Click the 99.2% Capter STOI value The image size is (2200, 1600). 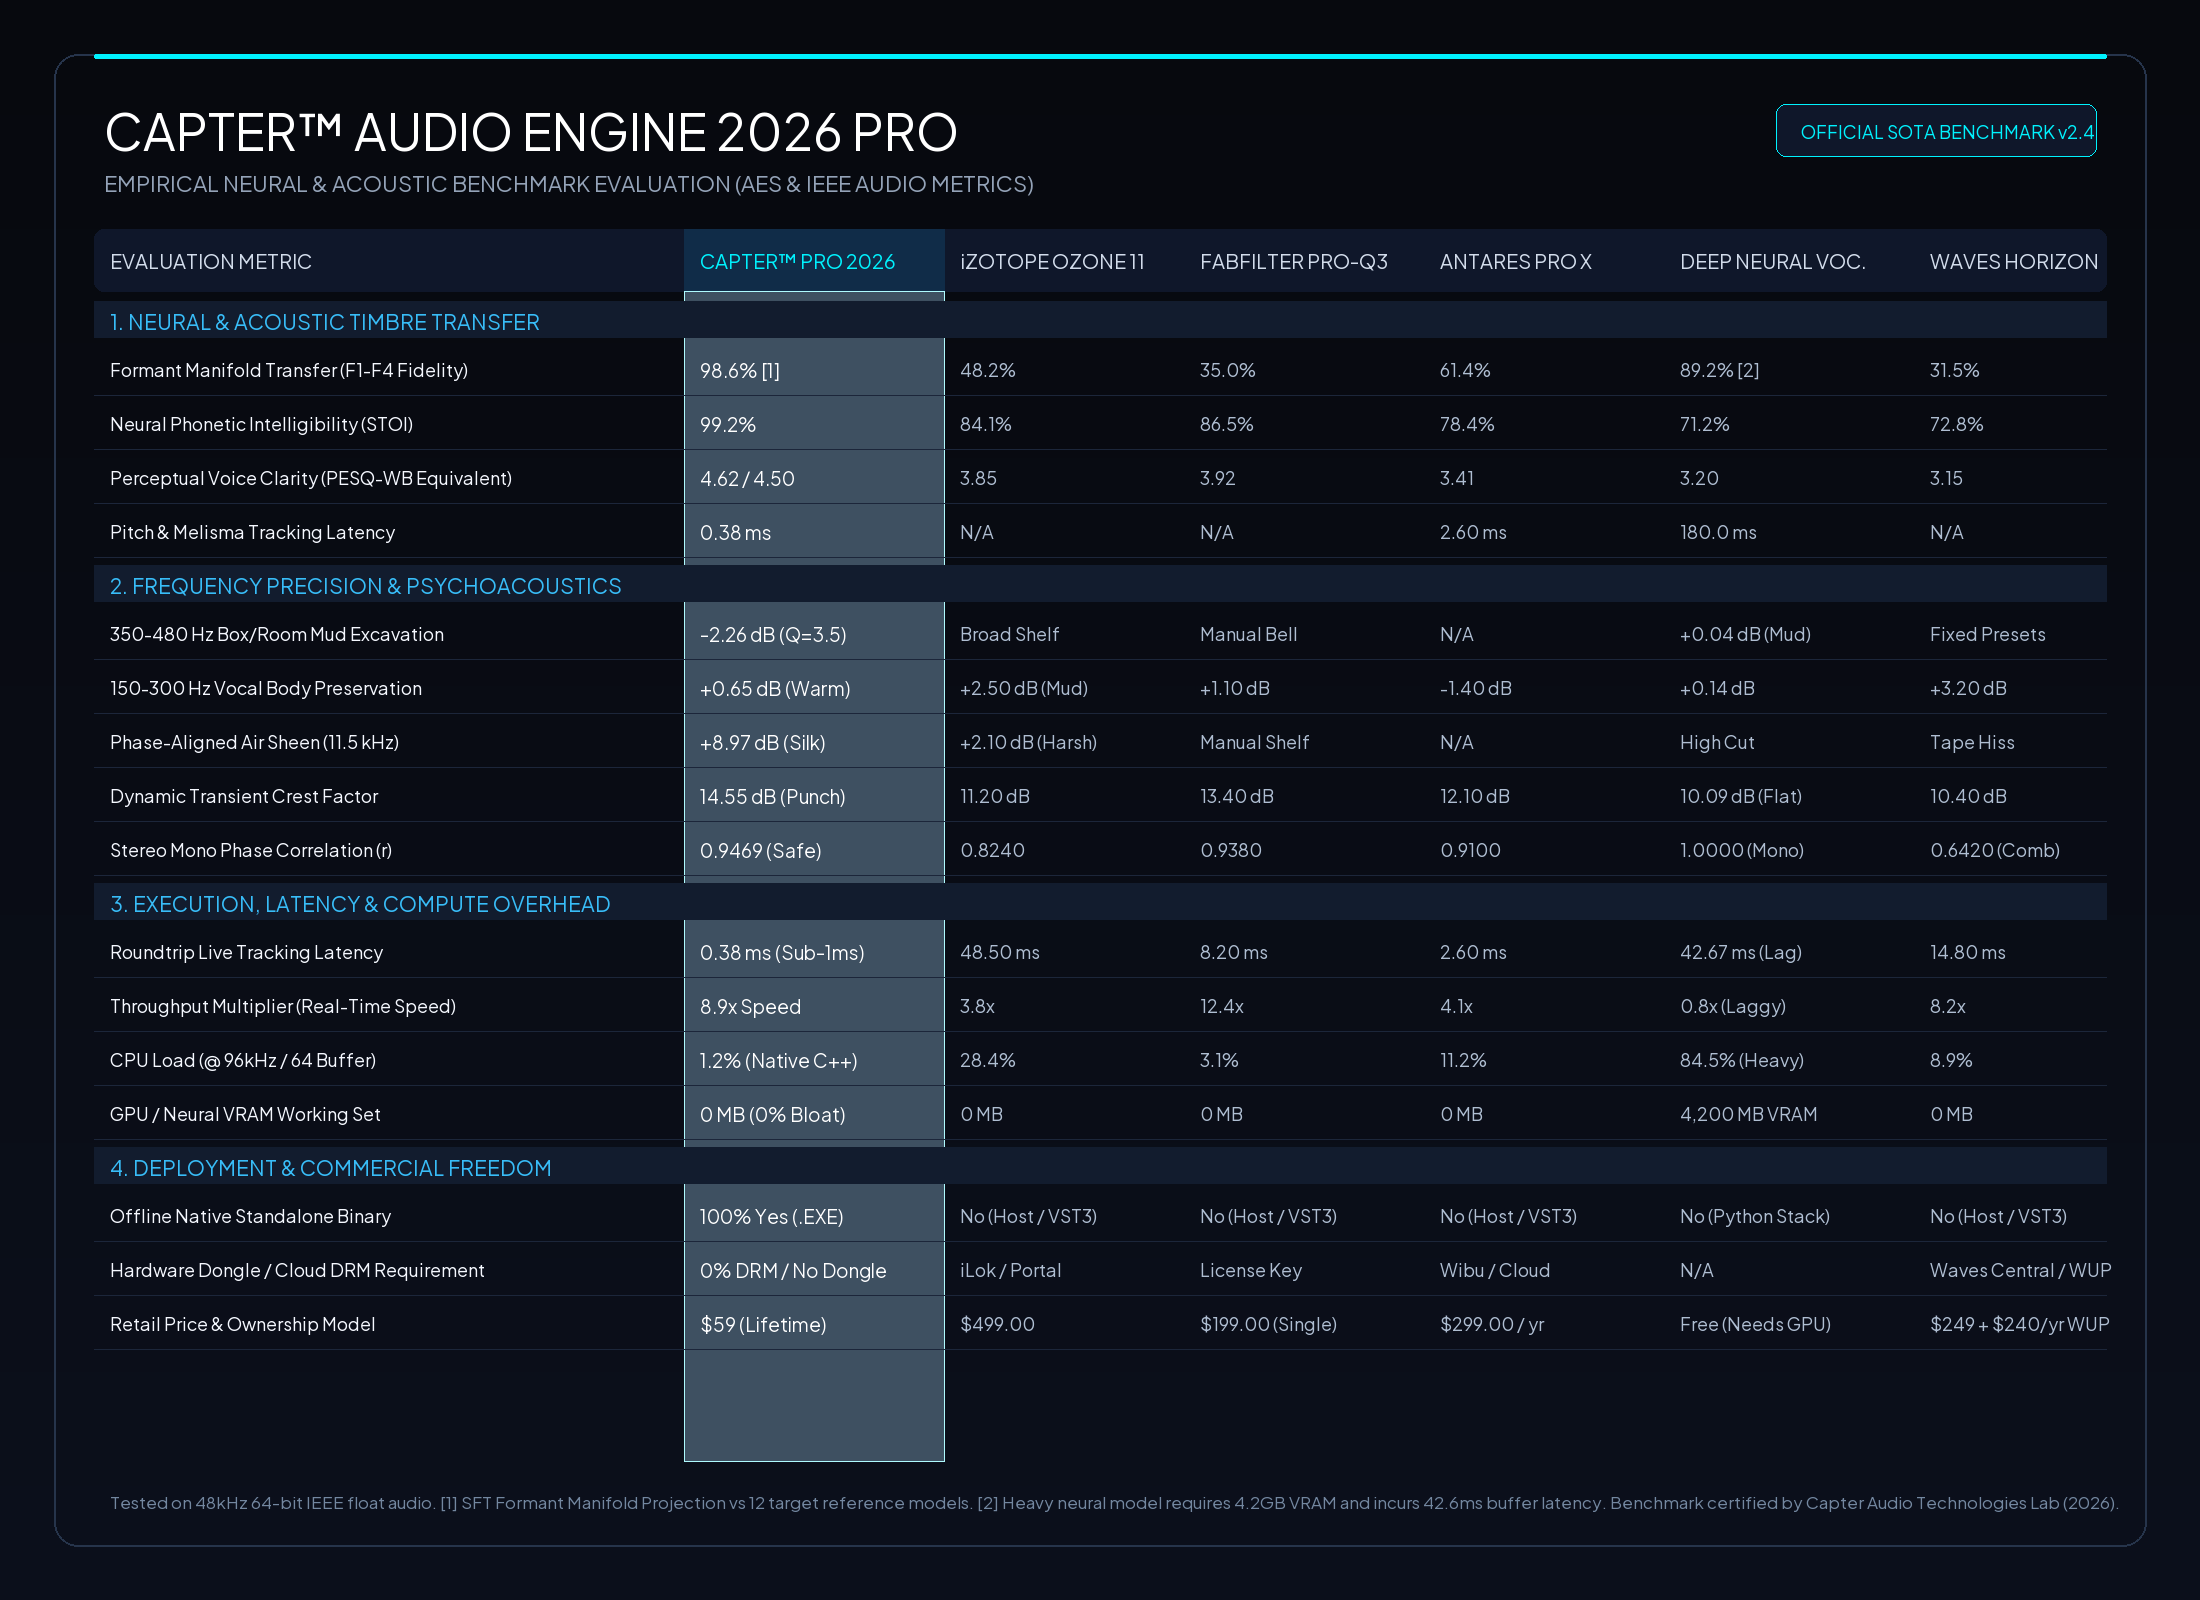coord(728,424)
